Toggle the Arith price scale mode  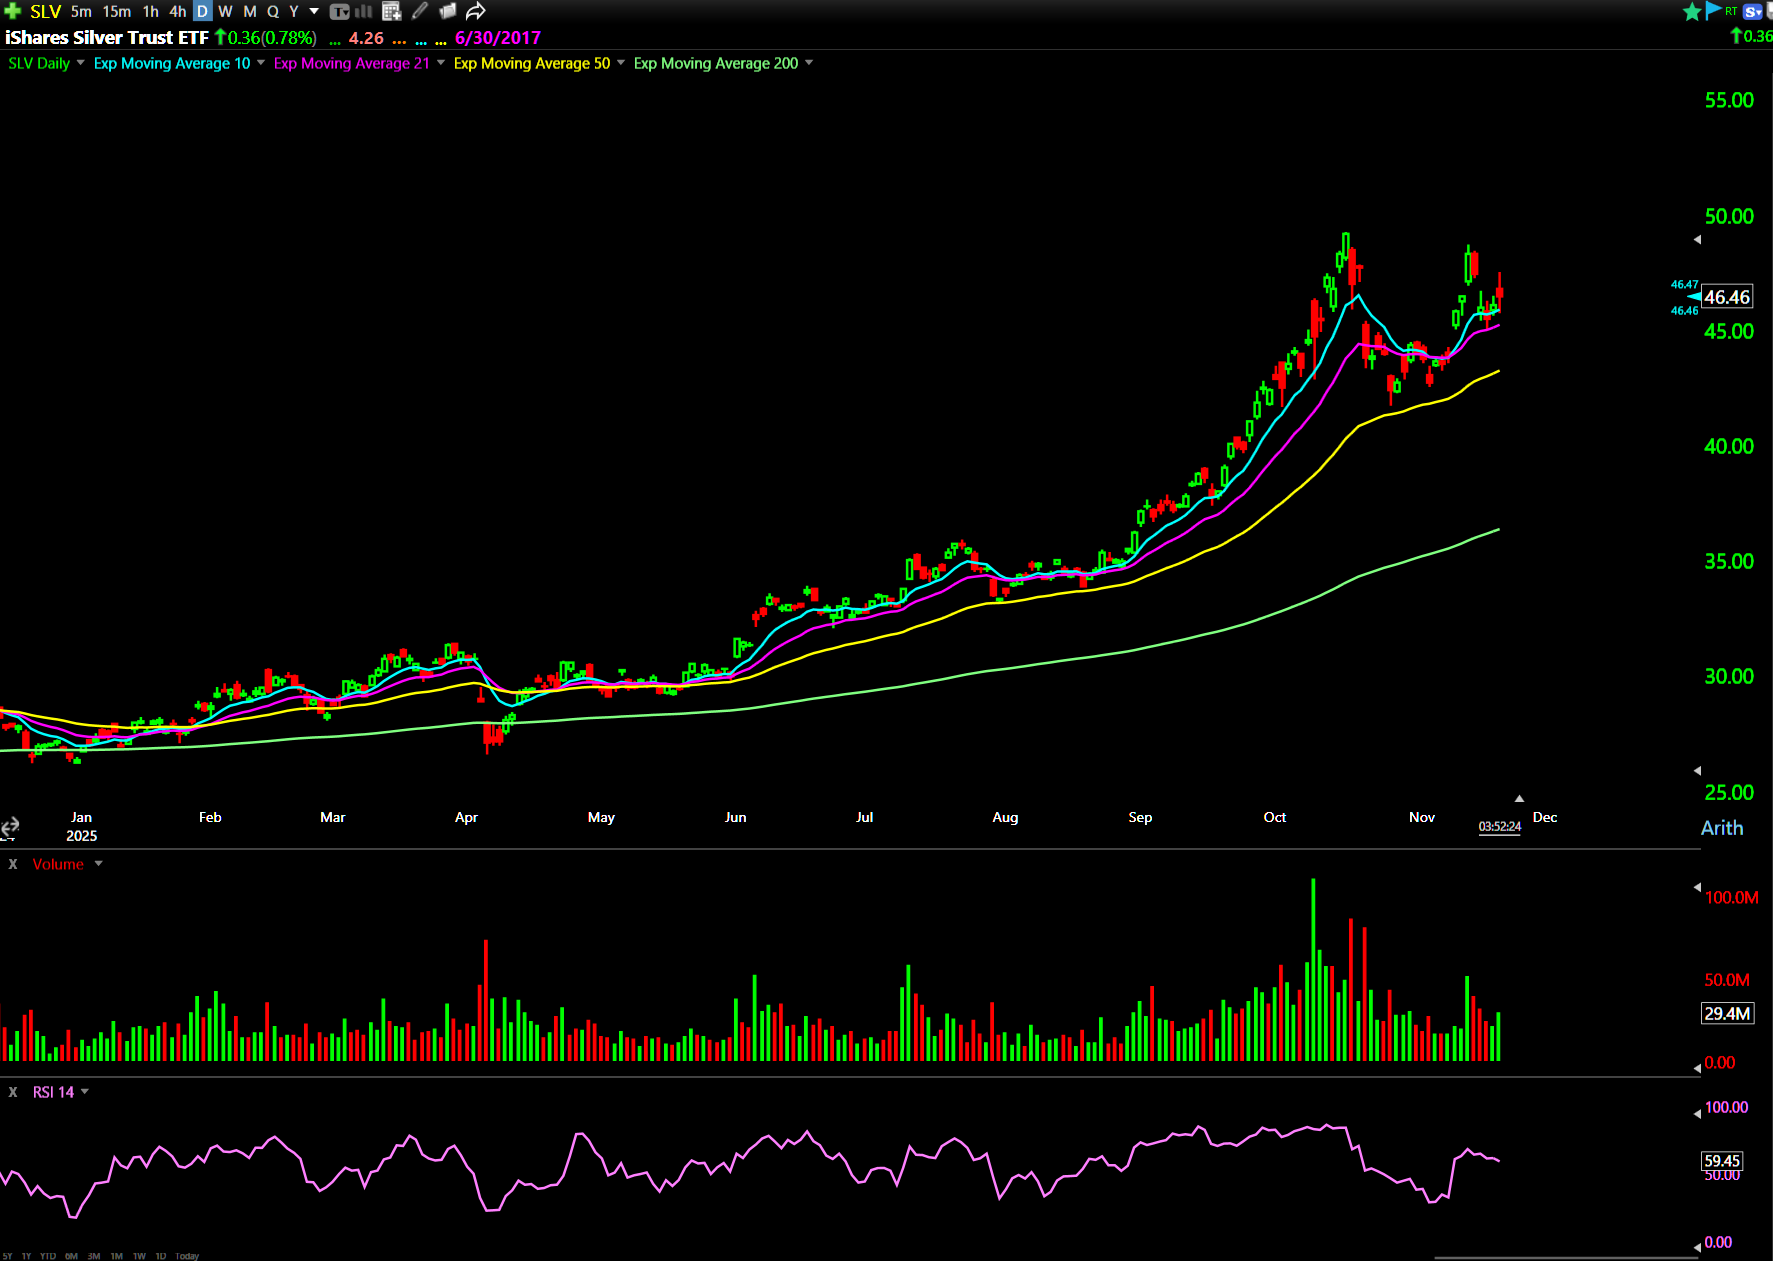pos(1721,828)
